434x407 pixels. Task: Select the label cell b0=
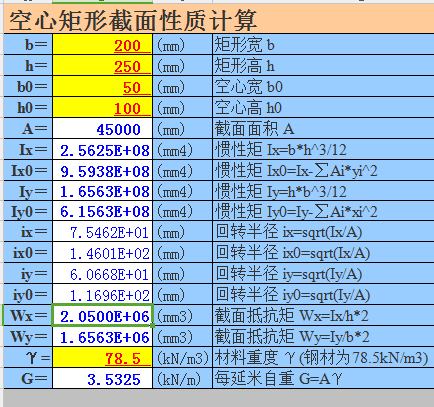[x=28, y=86]
